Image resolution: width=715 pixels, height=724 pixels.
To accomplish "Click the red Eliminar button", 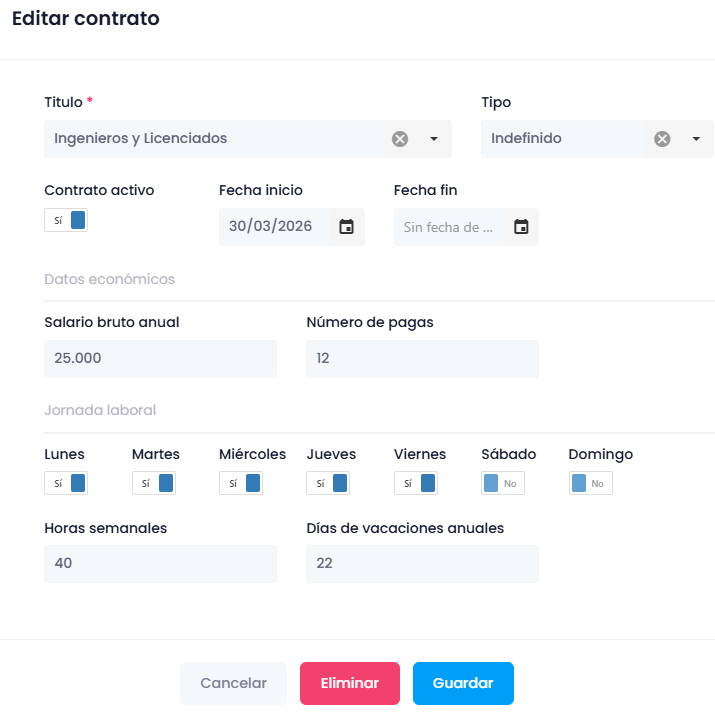I will pyautogui.click(x=350, y=683).
